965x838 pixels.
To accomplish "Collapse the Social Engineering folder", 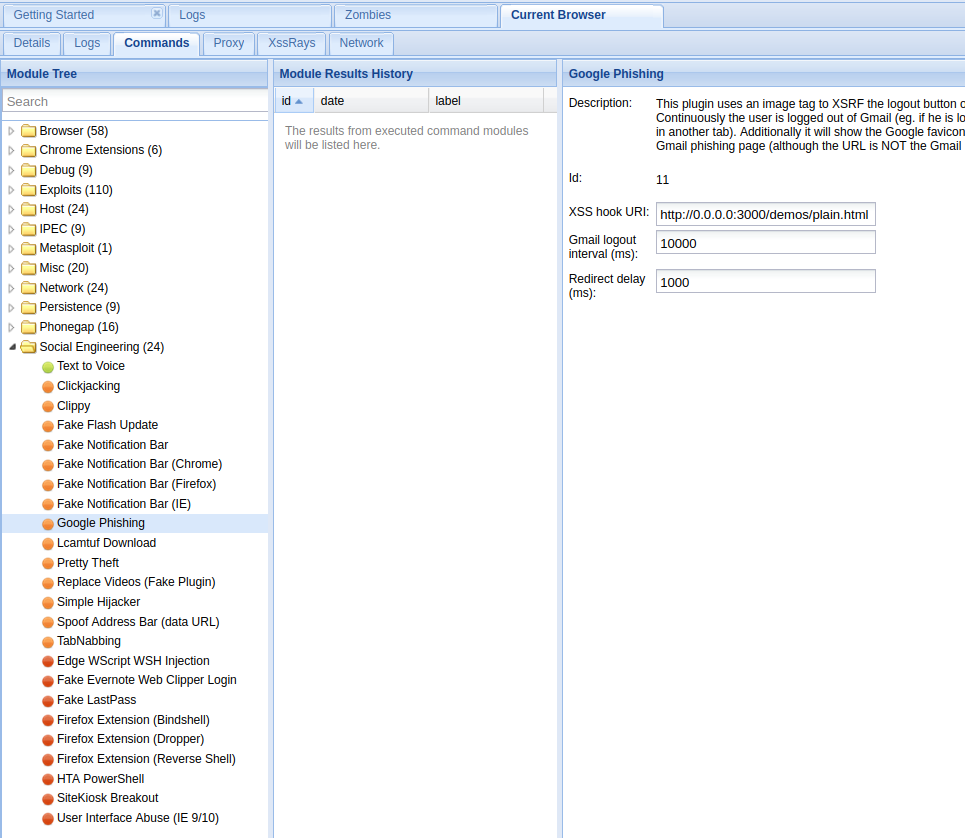I will coord(12,347).
